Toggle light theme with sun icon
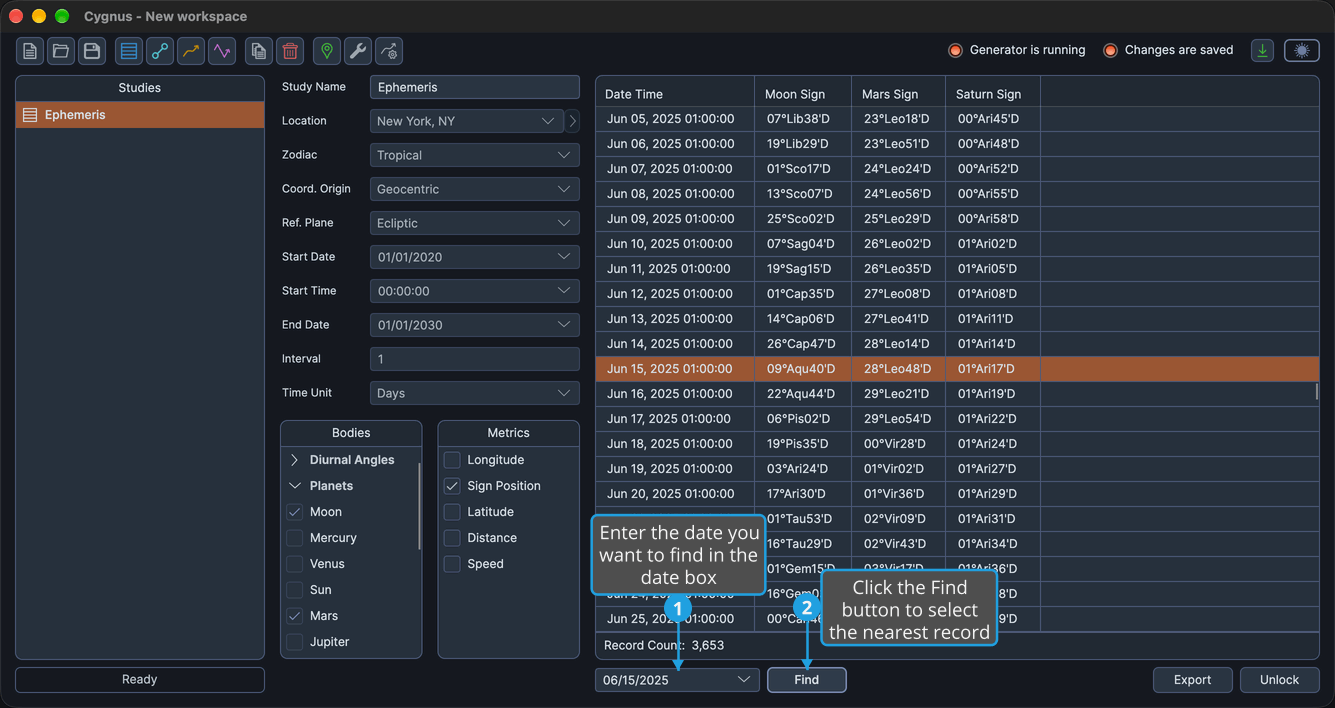The image size is (1335, 708). (1302, 50)
